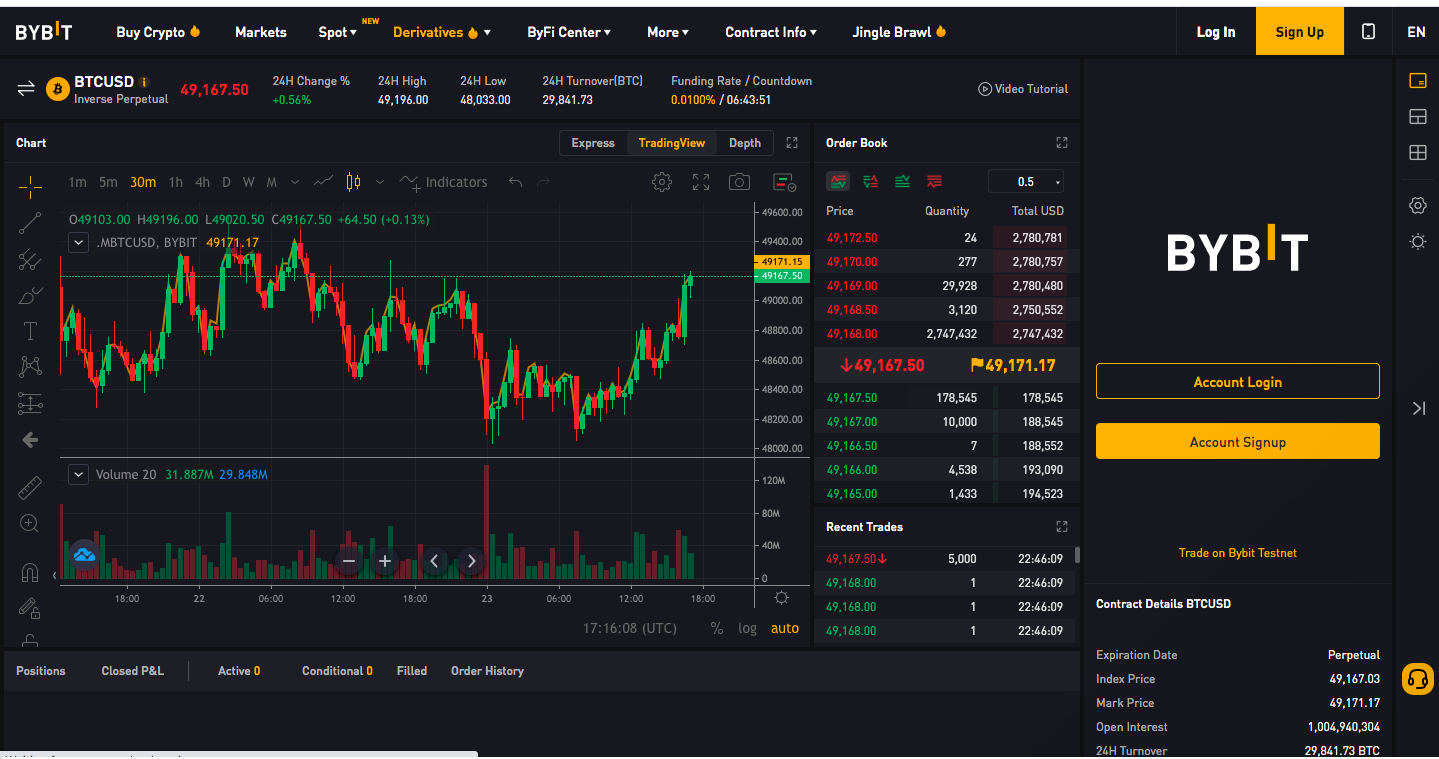Open the customer support headset icon

1417,679
